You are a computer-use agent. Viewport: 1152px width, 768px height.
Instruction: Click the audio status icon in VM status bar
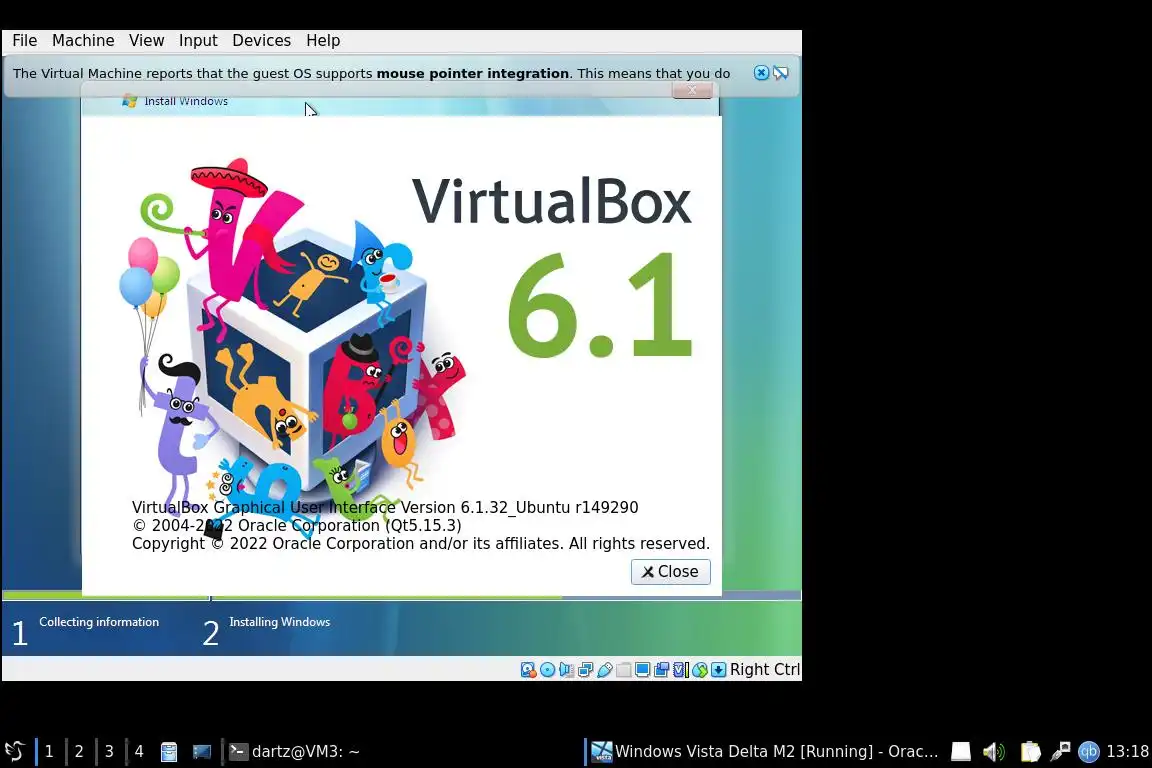tap(566, 670)
